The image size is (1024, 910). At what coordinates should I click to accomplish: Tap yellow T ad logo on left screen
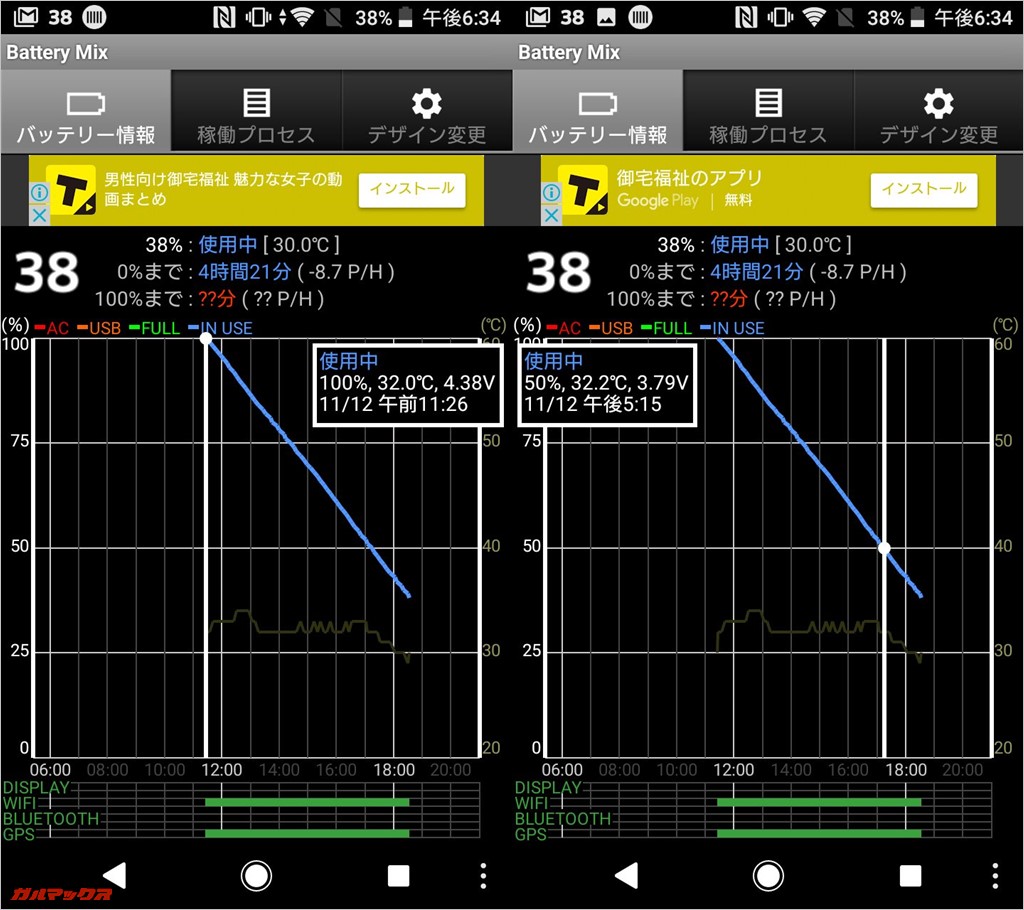(71, 189)
